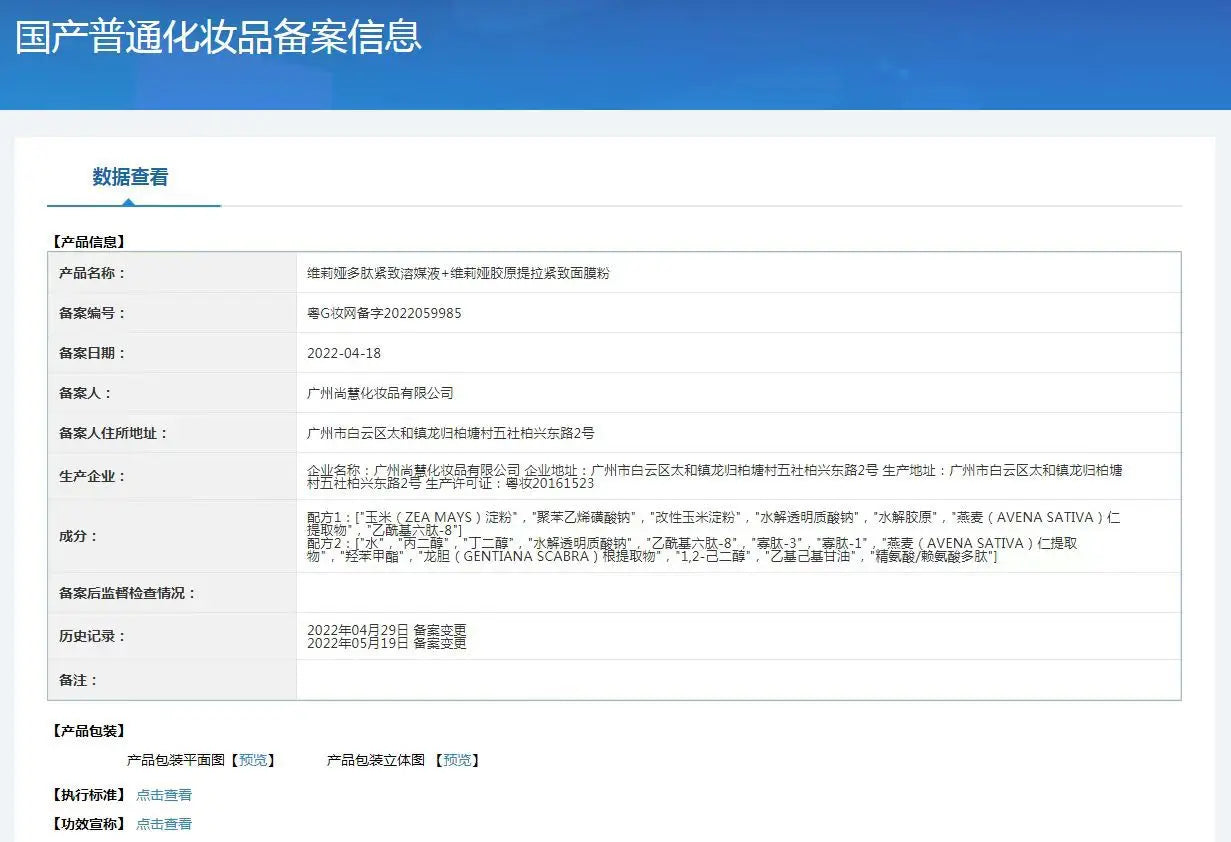Select the 配方2 ingredient list line
This screenshot has height=842, width=1231.
click(692, 549)
